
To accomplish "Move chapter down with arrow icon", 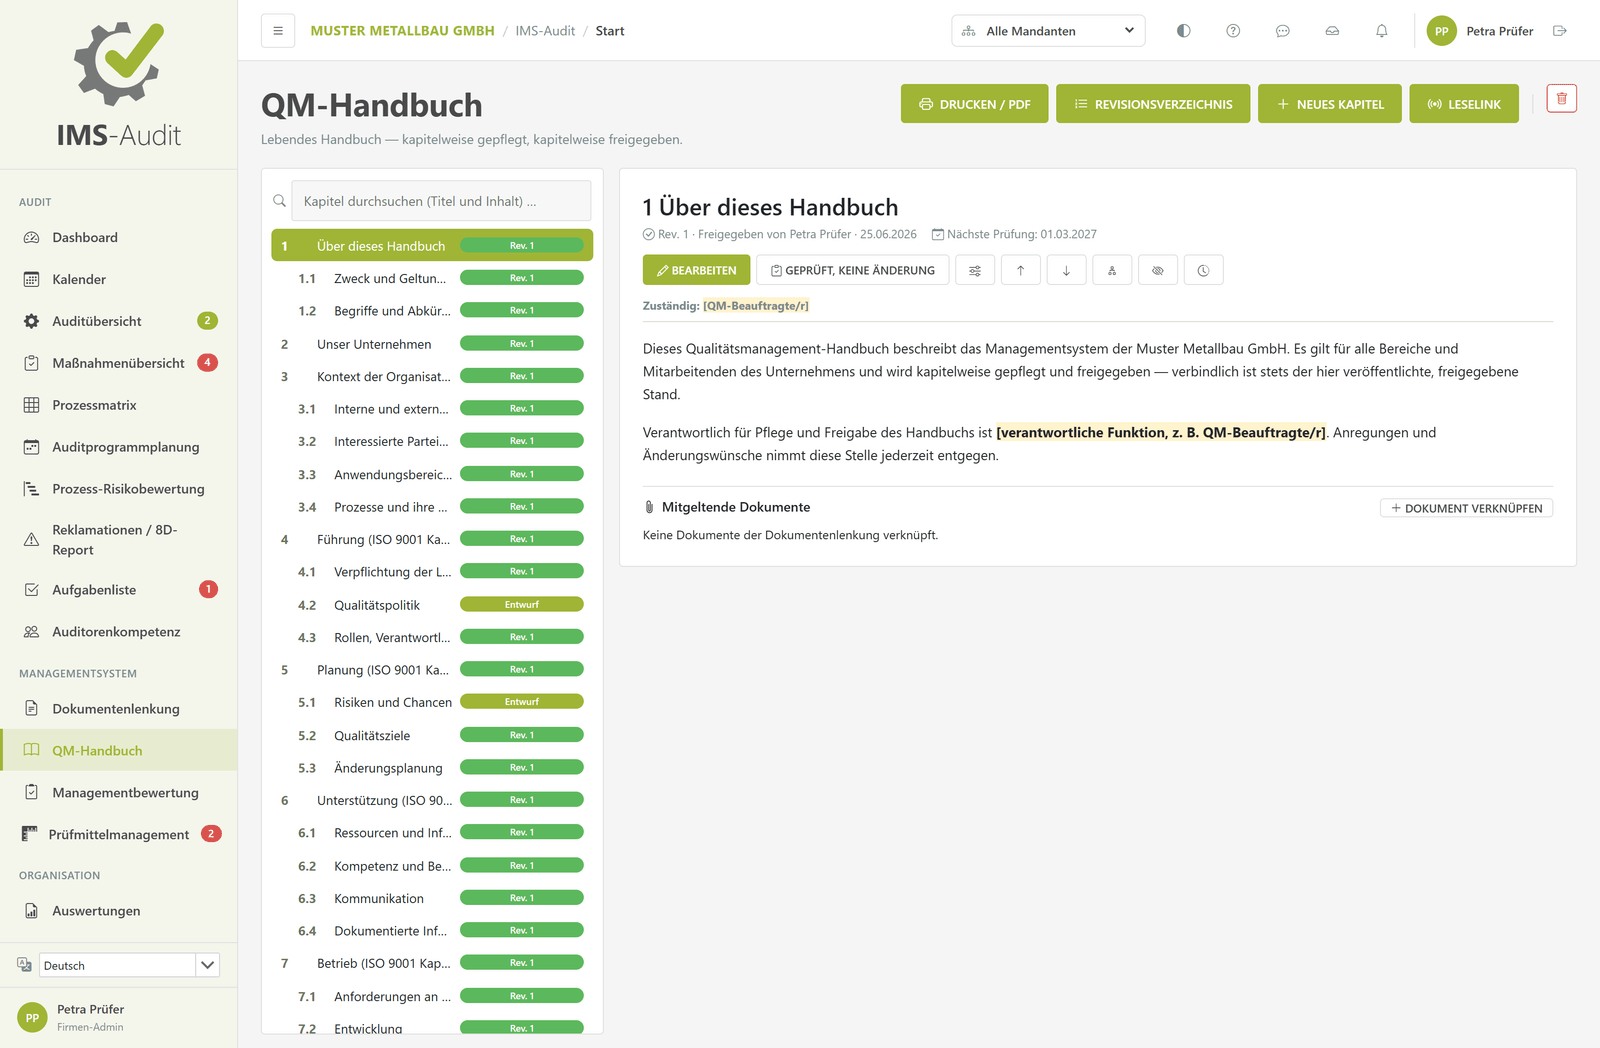I will pos(1067,270).
